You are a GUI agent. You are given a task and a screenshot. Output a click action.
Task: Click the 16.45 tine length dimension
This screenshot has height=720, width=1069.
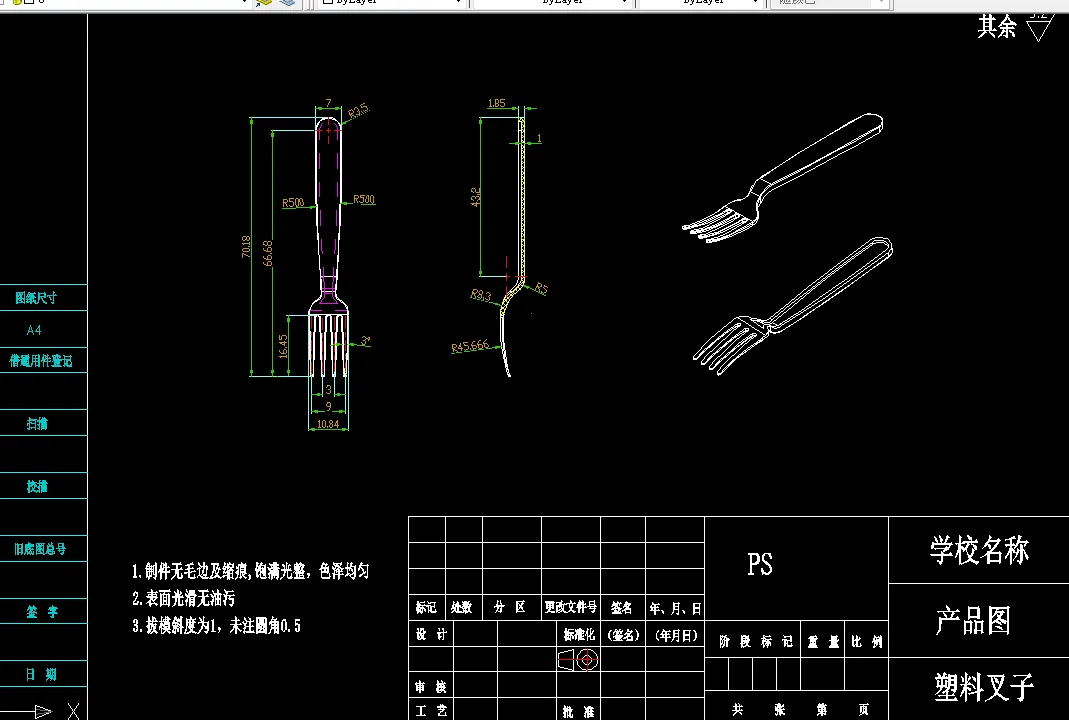click(x=284, y=346)
